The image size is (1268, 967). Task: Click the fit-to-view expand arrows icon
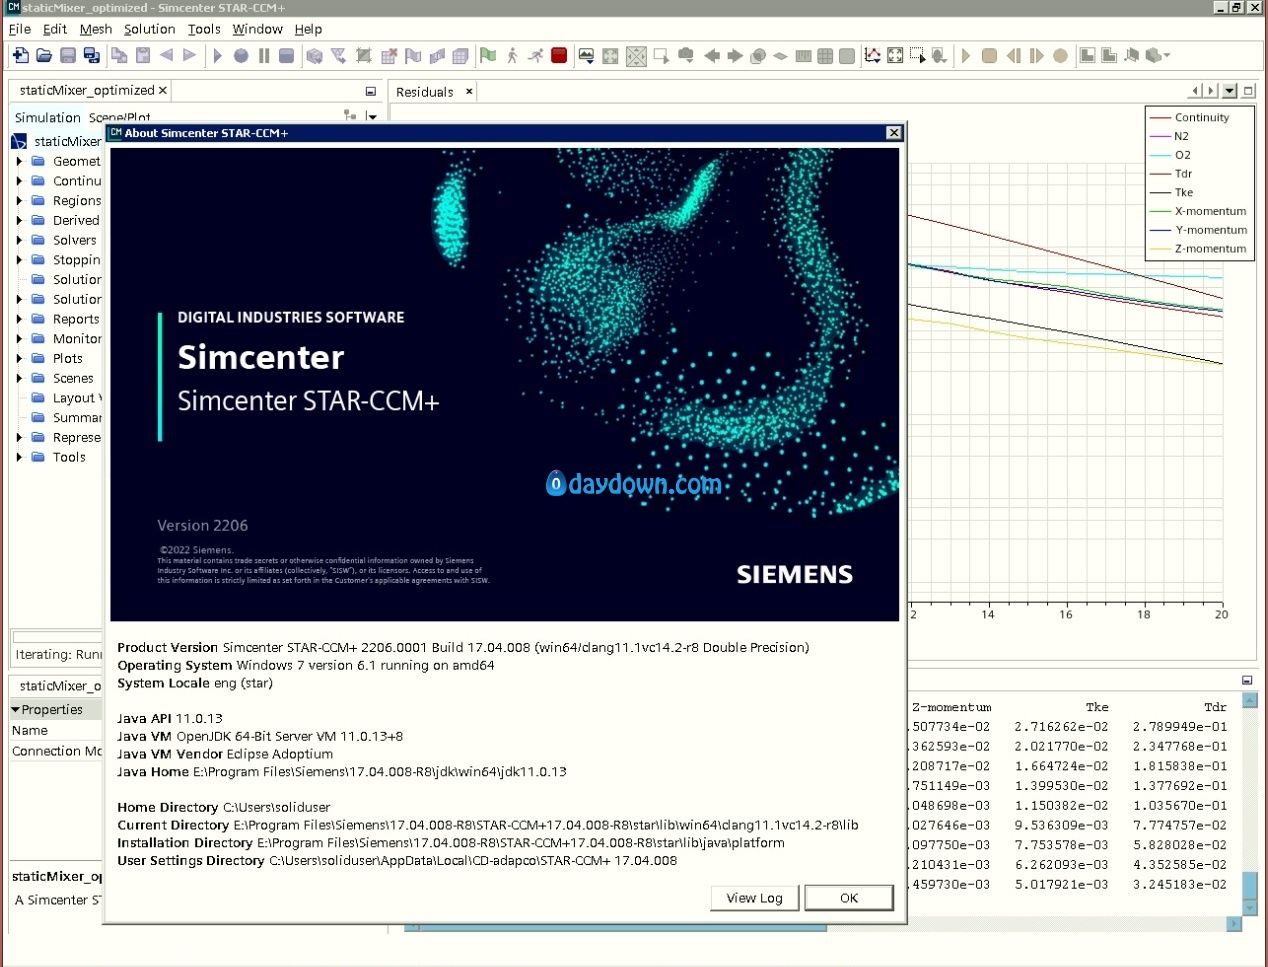pyautogui.click(x=895, y=56)
